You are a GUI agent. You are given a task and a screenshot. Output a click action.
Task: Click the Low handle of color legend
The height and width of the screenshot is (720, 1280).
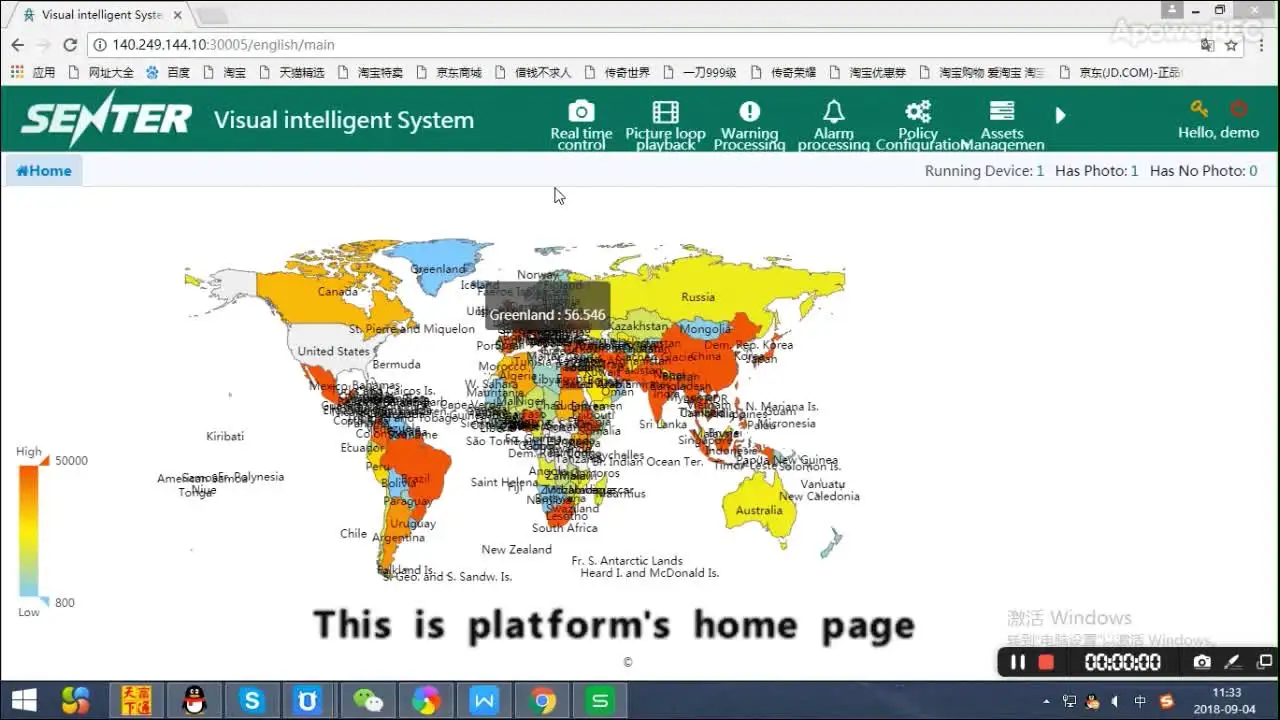pyautogui.click(x=43, y=602)
